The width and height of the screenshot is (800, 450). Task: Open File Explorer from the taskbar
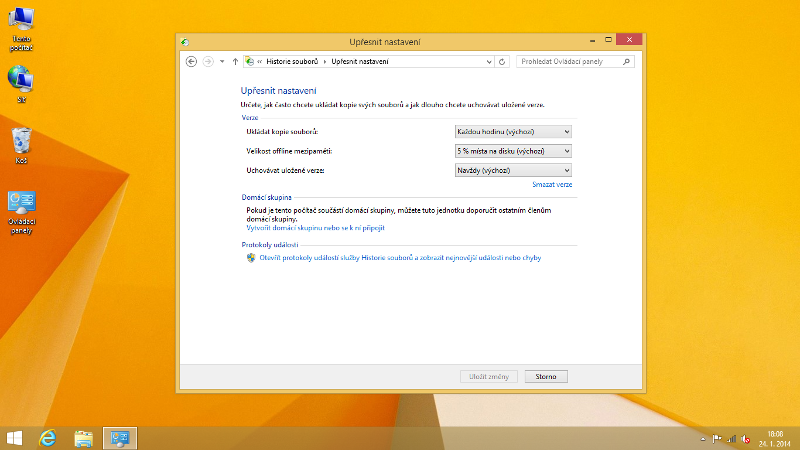84,437
